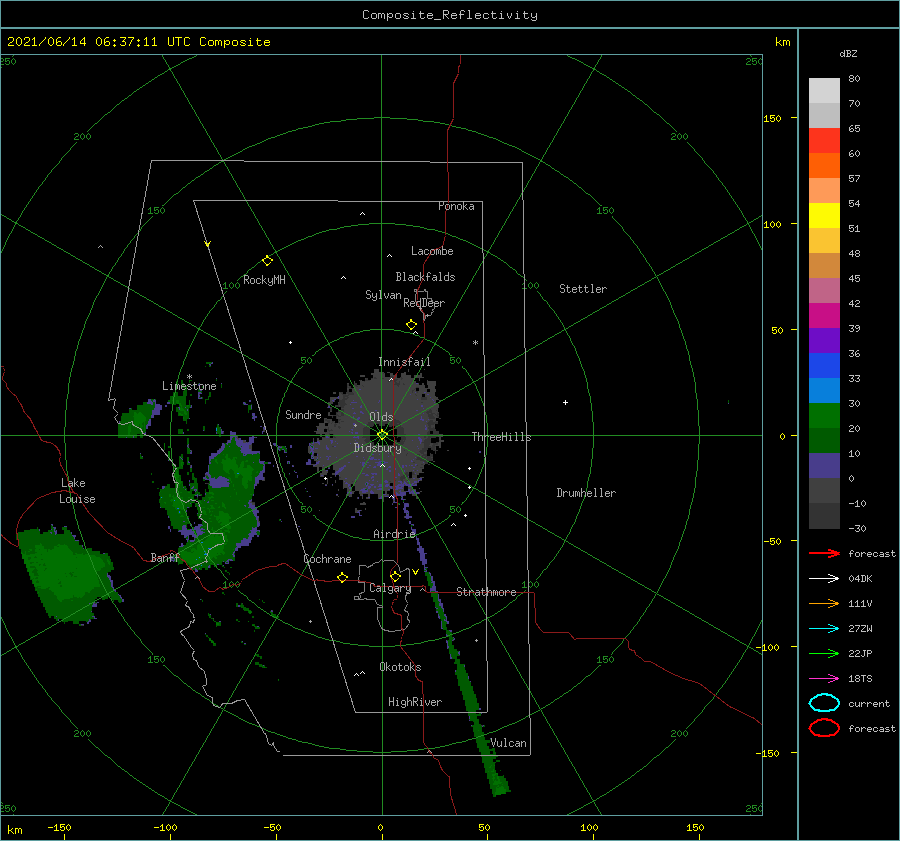Click the Calgary city label
This screenshot has height=841, width=900.
(390, 588)
